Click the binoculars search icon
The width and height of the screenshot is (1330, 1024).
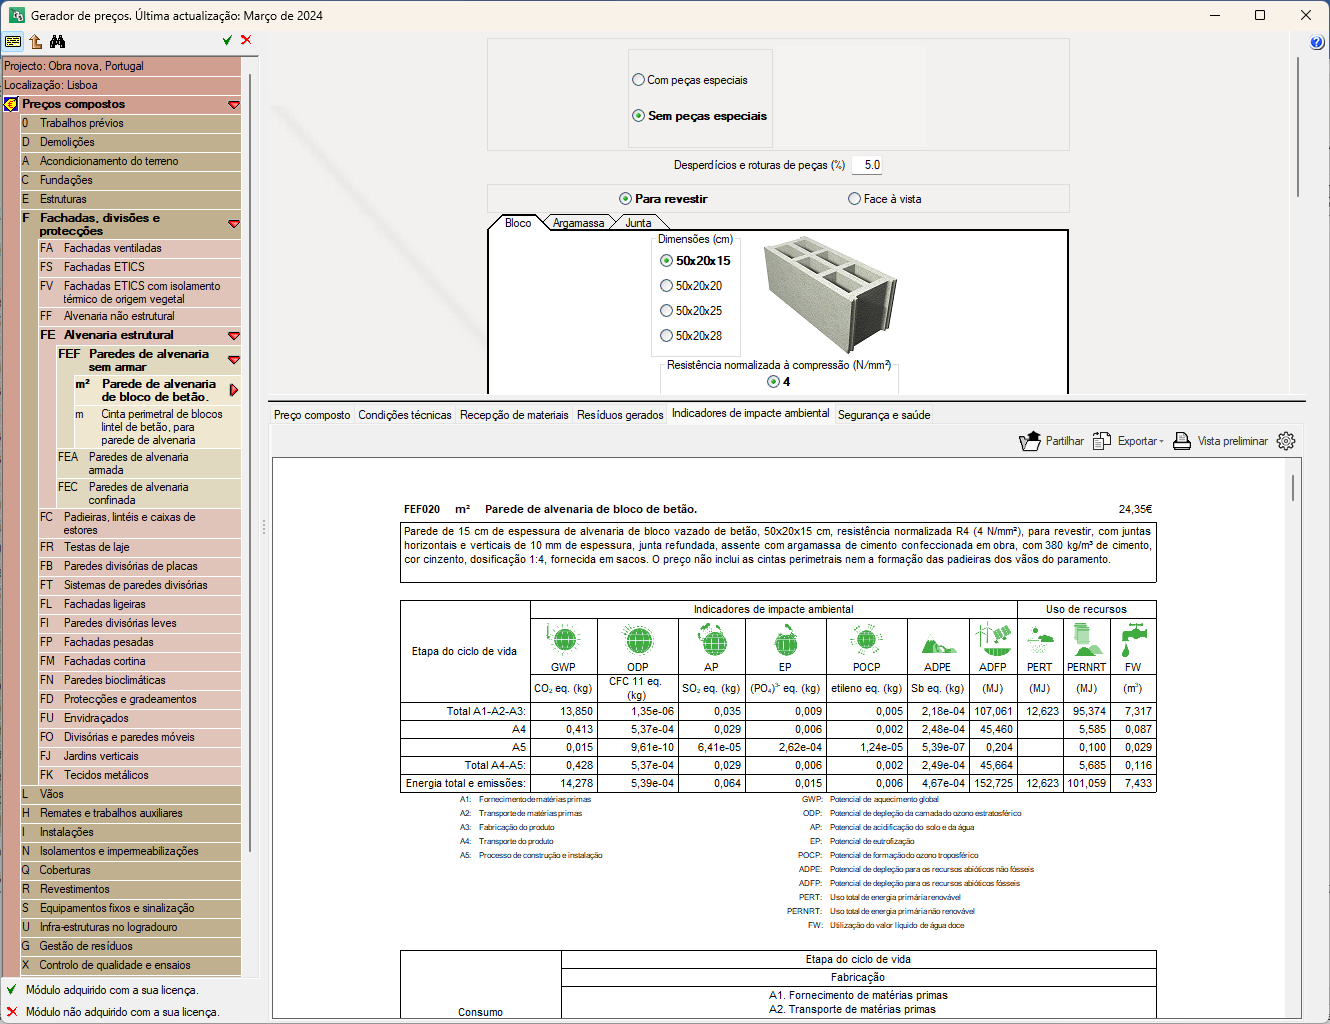click(57, 41)
